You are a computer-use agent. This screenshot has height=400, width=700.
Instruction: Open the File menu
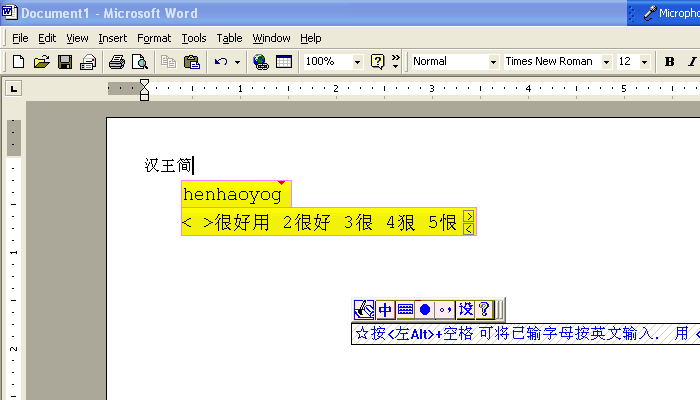coord(20,38)
